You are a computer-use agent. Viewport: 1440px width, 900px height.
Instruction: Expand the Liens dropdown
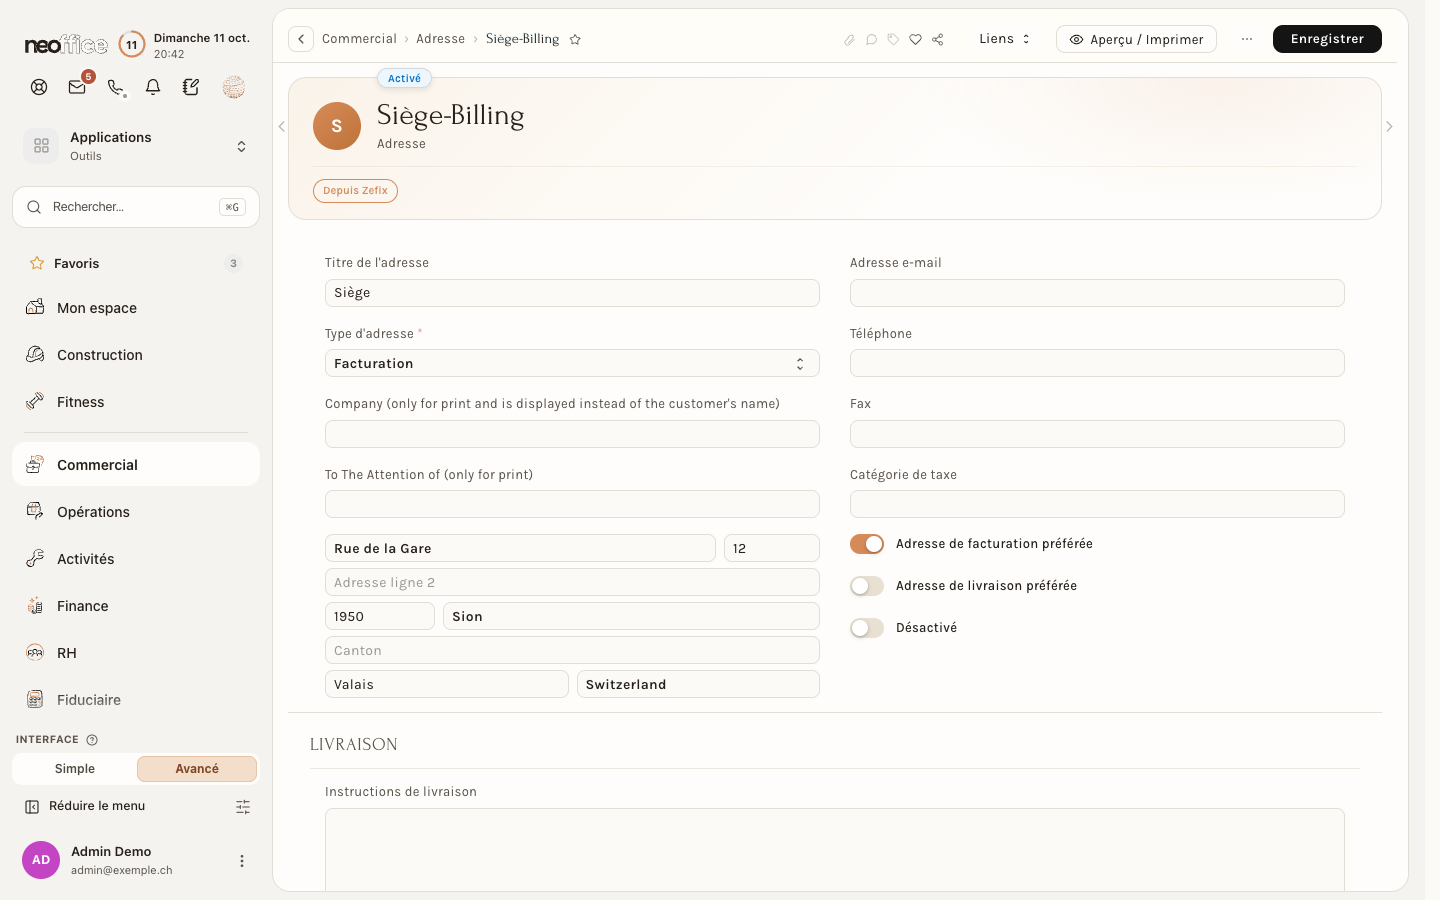[1004, 39]
